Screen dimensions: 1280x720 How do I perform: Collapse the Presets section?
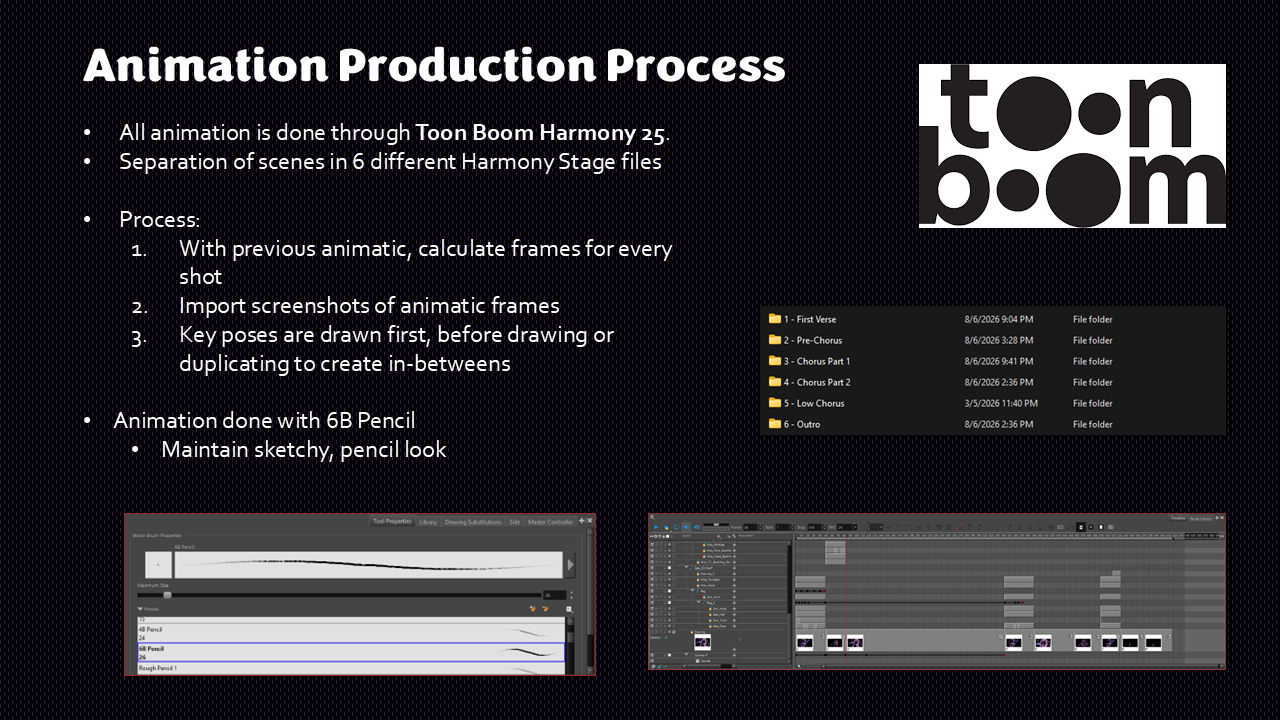141,608
